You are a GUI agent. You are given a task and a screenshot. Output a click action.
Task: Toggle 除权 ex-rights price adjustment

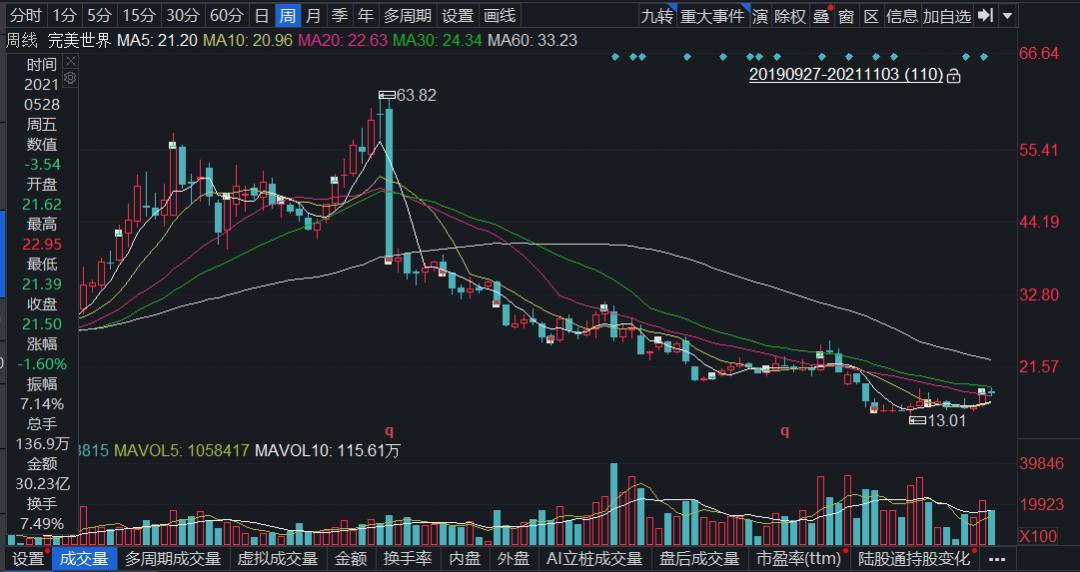click(x=789, y=15)
